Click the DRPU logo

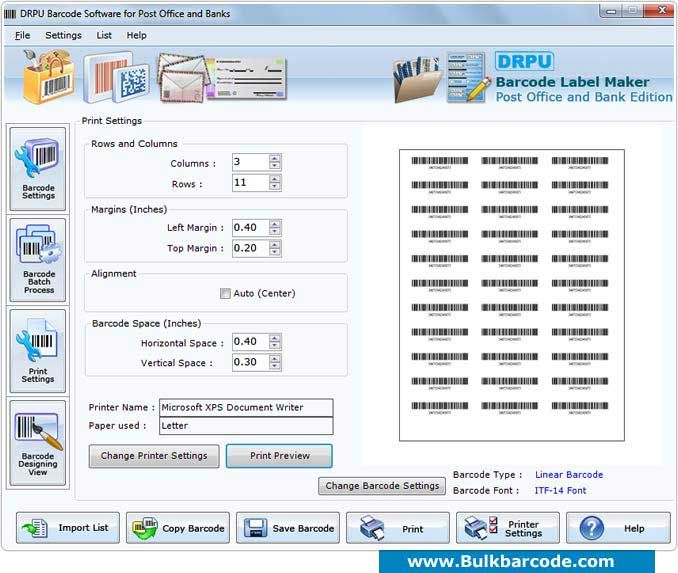(524, 61)
